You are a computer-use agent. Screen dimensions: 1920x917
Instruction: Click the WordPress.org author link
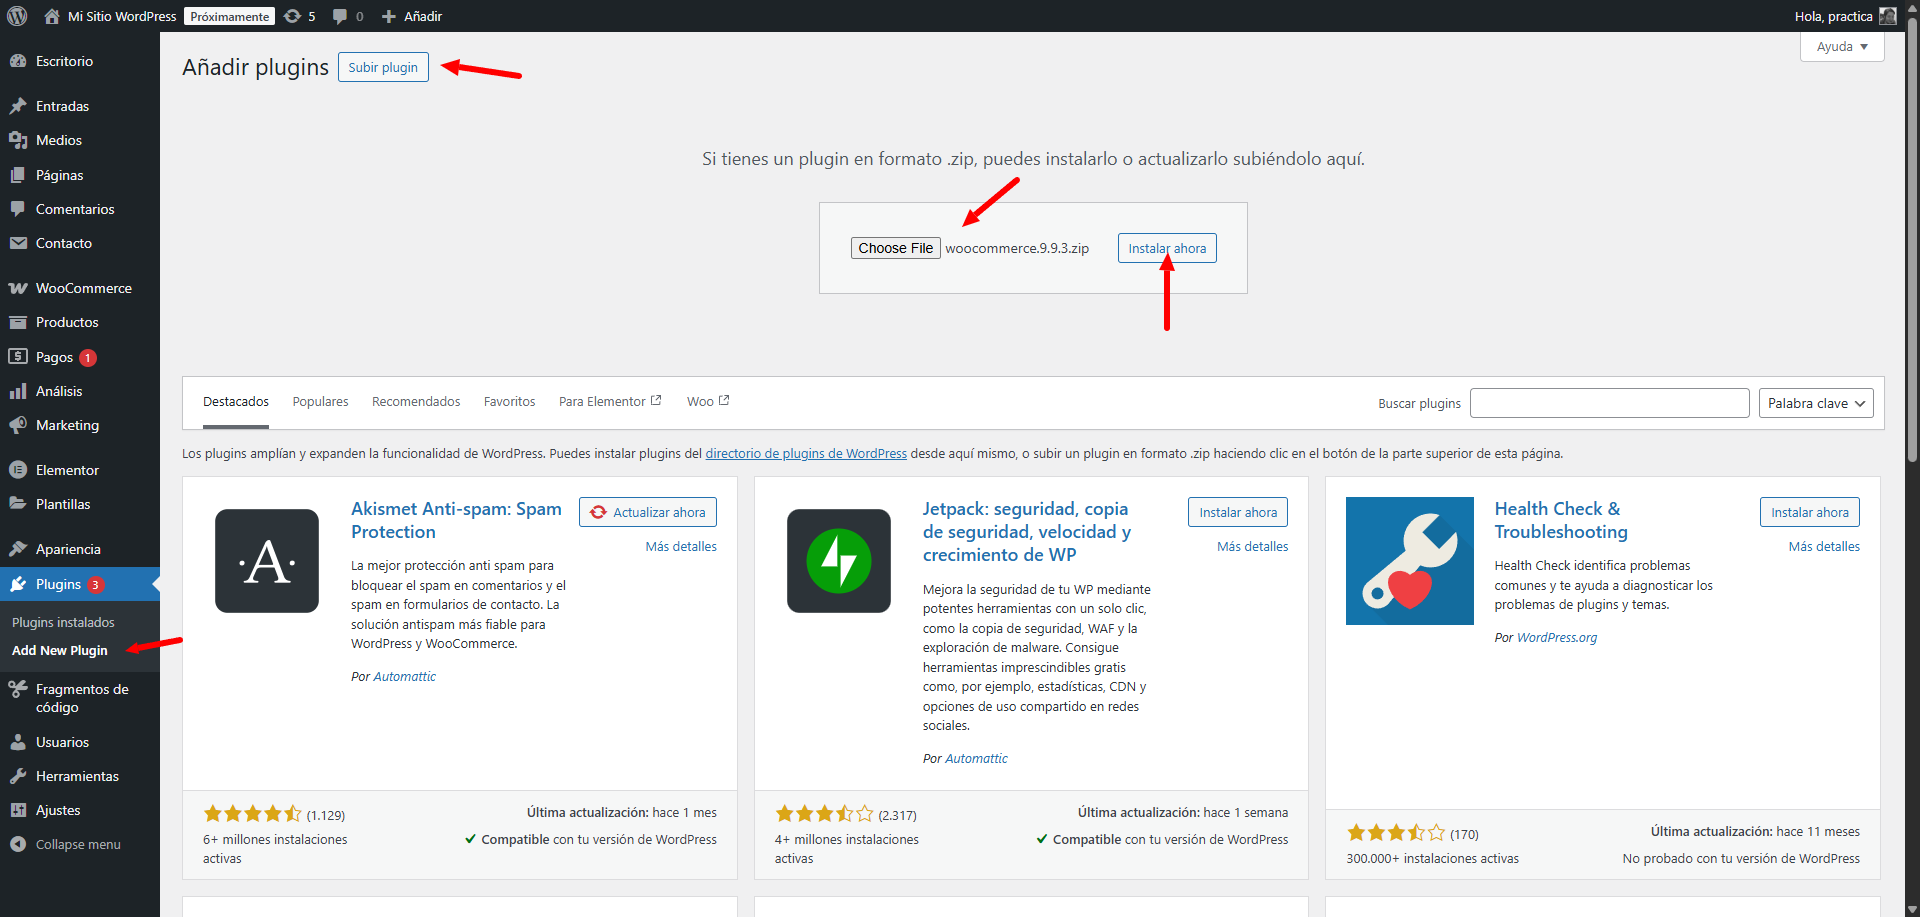click(x=1557, y=638)
